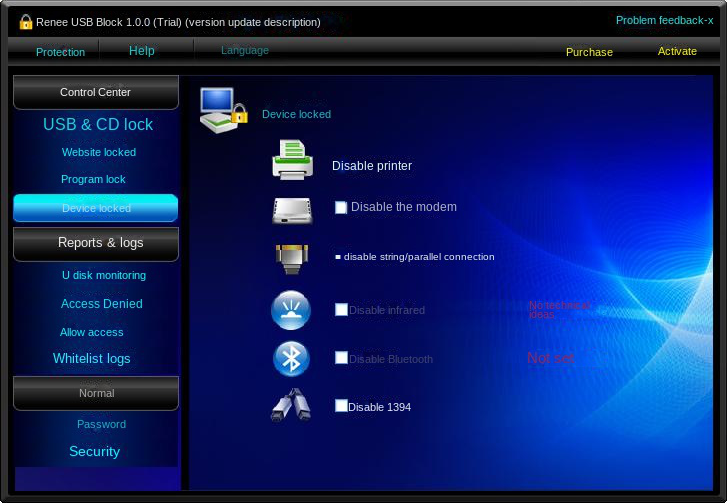This screenshot has width=727, height=503.
Task: Open the Language menu
Action: (245, 51)
